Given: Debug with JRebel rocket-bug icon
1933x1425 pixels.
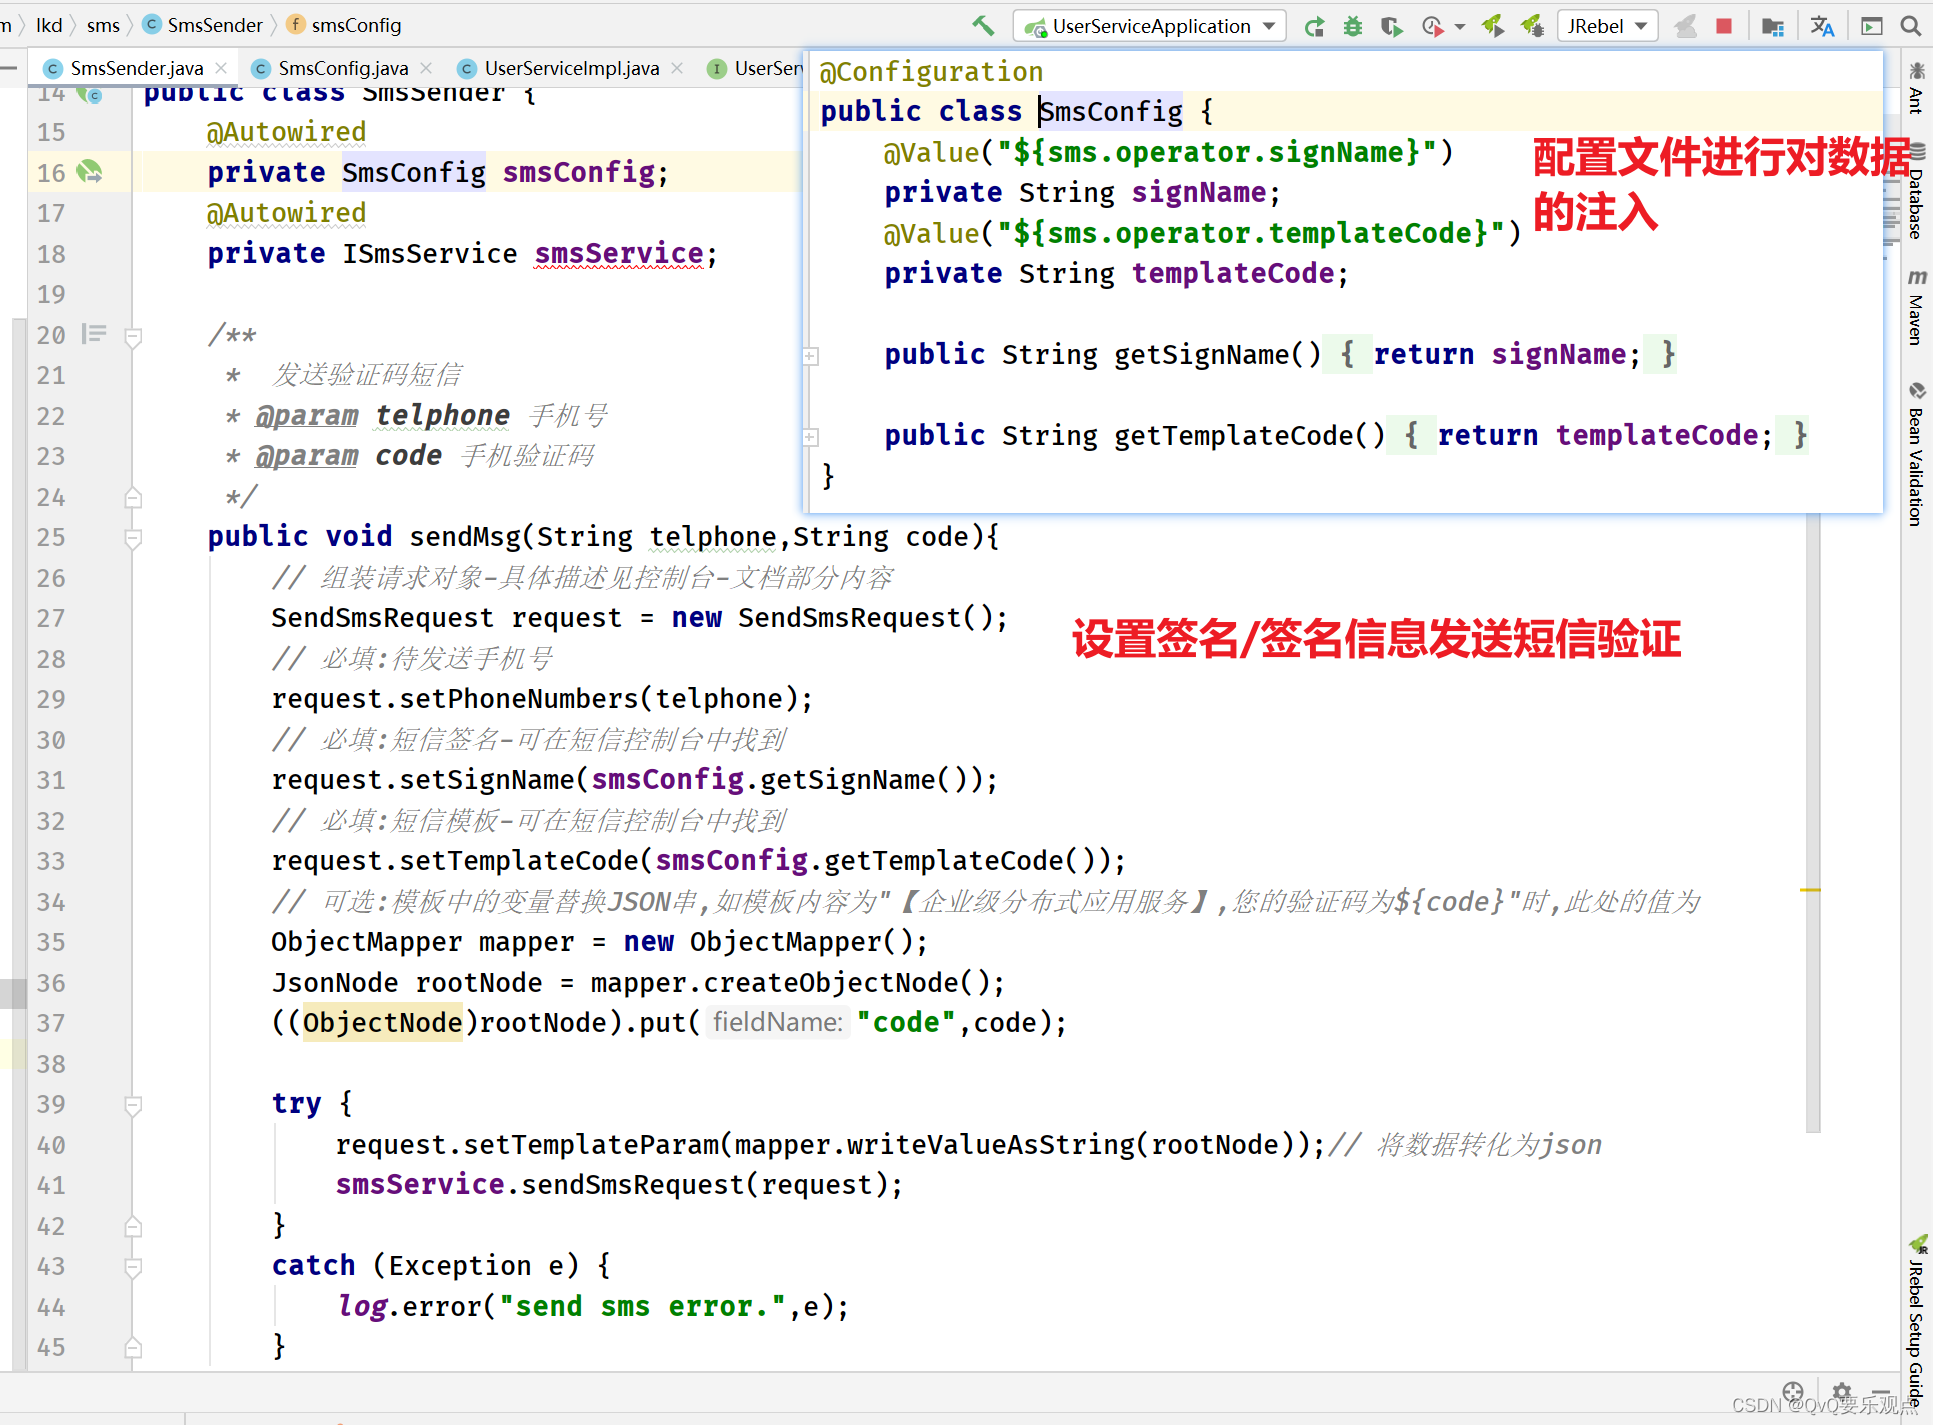Looking at the screenshot, I should coord(1532,26).
